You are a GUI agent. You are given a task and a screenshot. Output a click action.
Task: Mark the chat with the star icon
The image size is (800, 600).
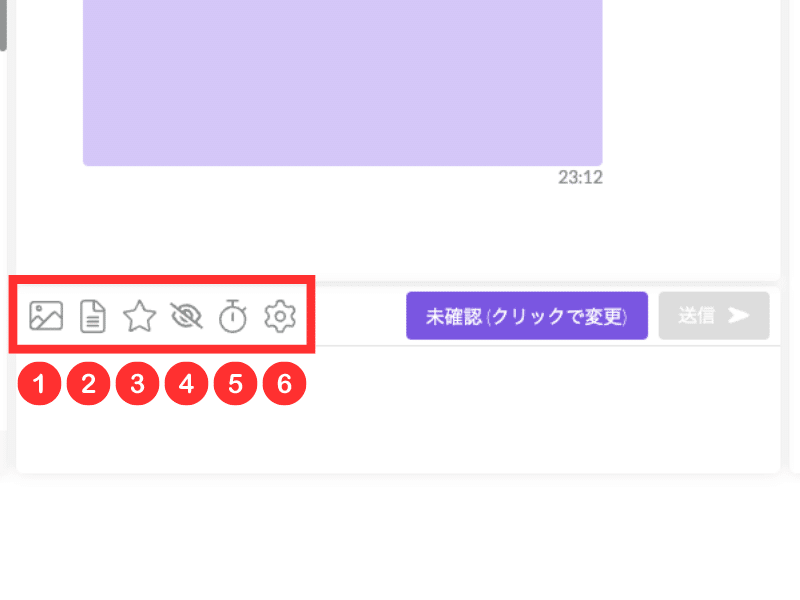coord(139,316)
